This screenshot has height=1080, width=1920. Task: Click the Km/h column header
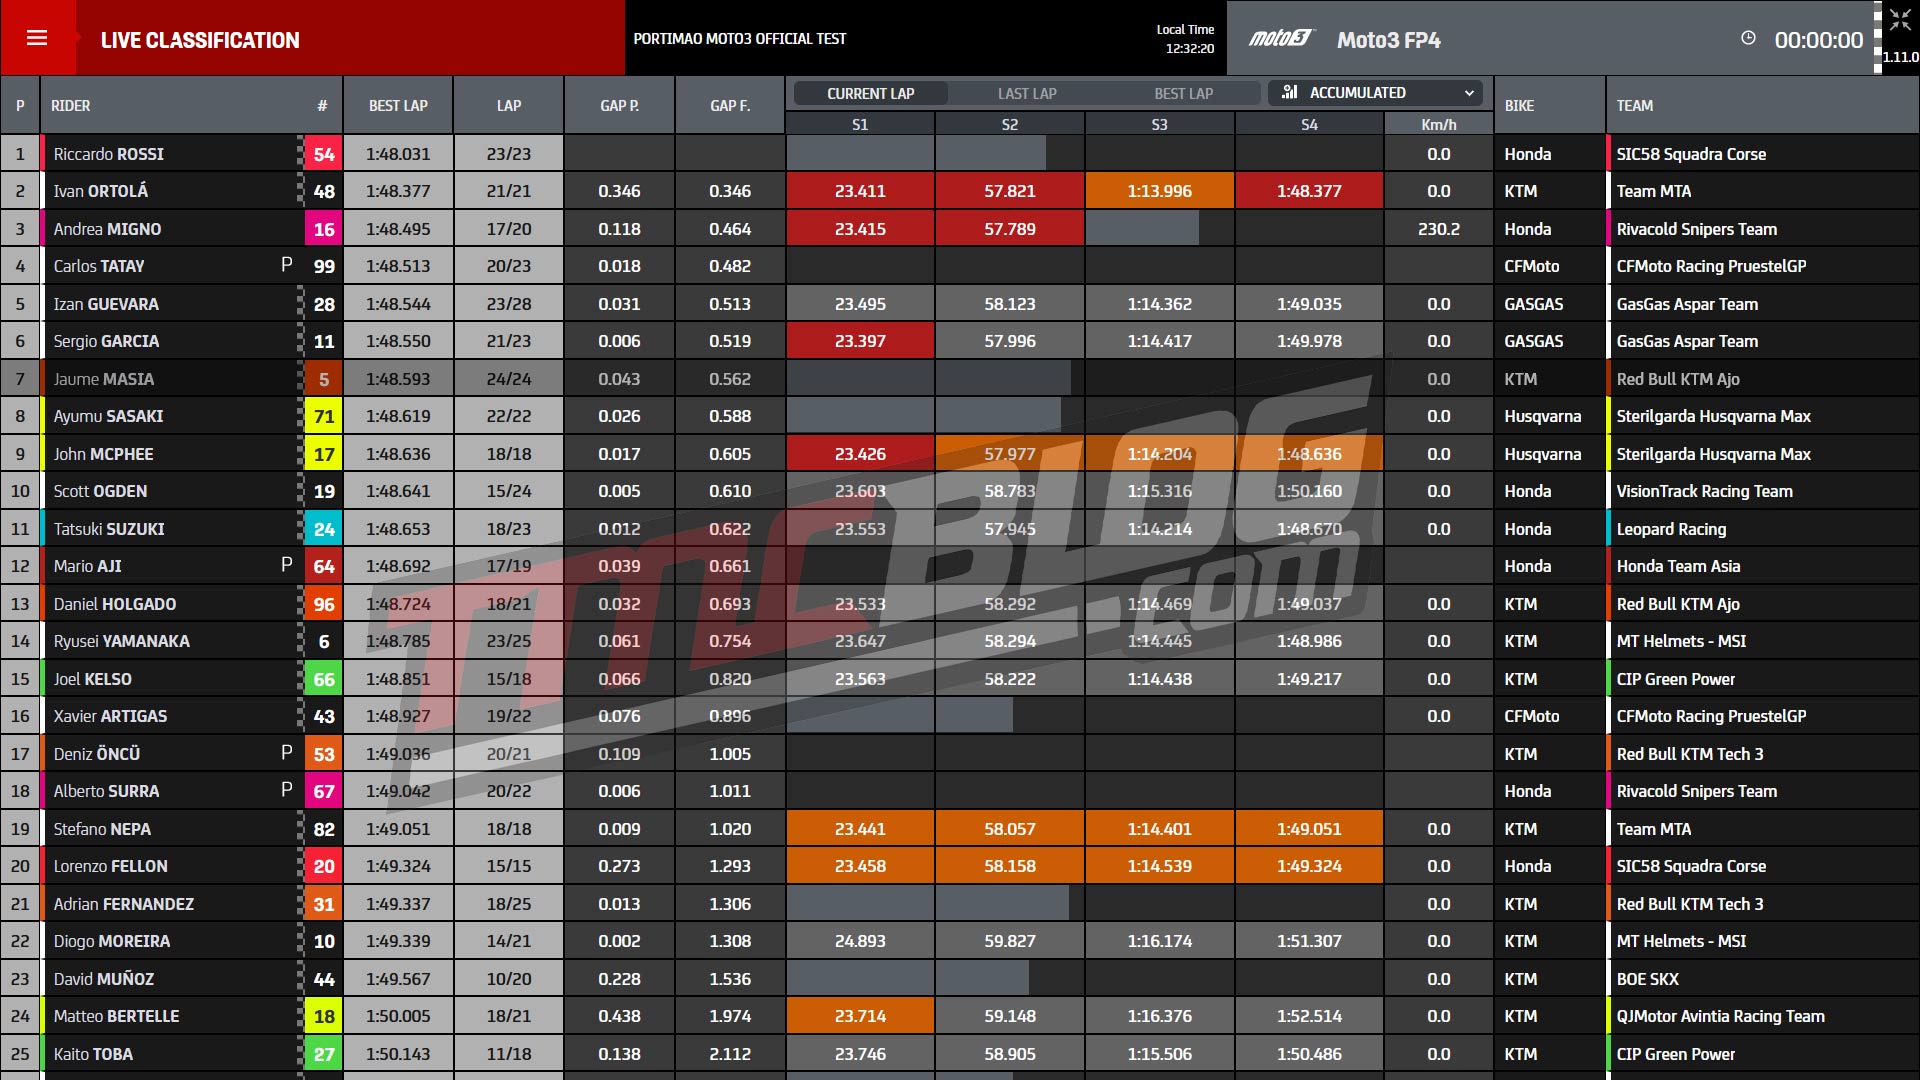click(1439, 125)
